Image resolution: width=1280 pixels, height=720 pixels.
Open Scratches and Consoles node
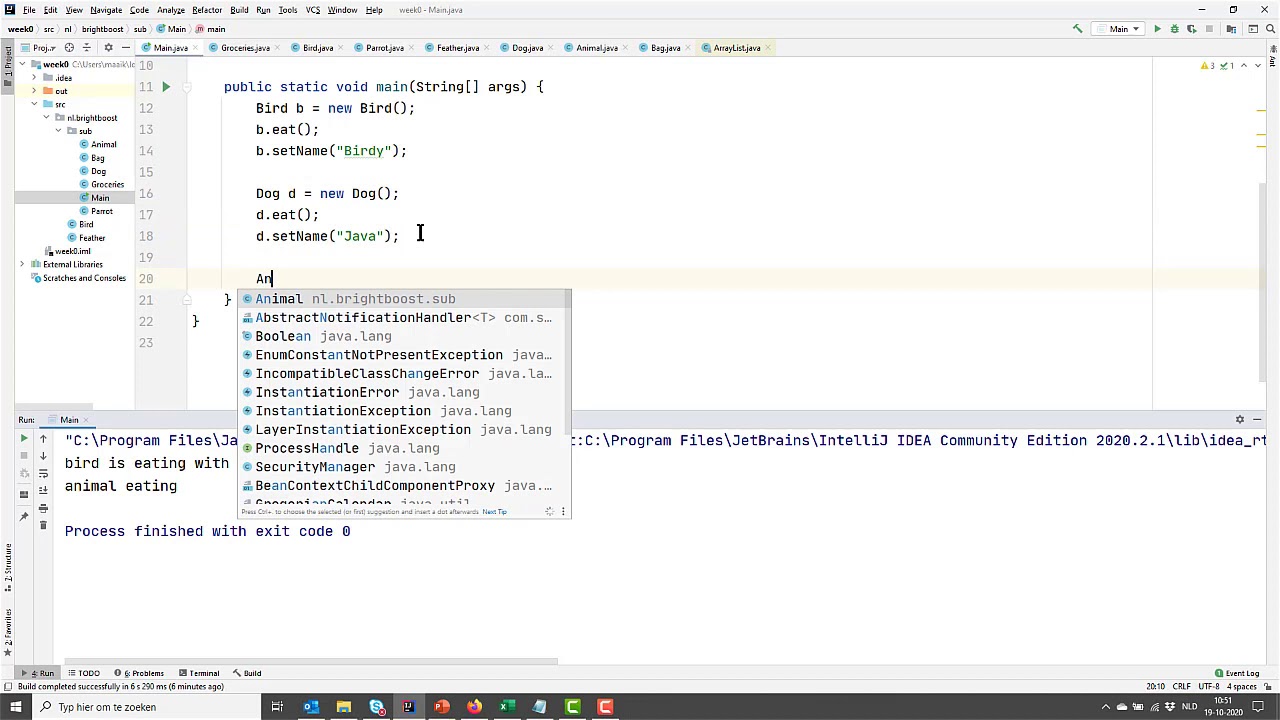point(79,278)
